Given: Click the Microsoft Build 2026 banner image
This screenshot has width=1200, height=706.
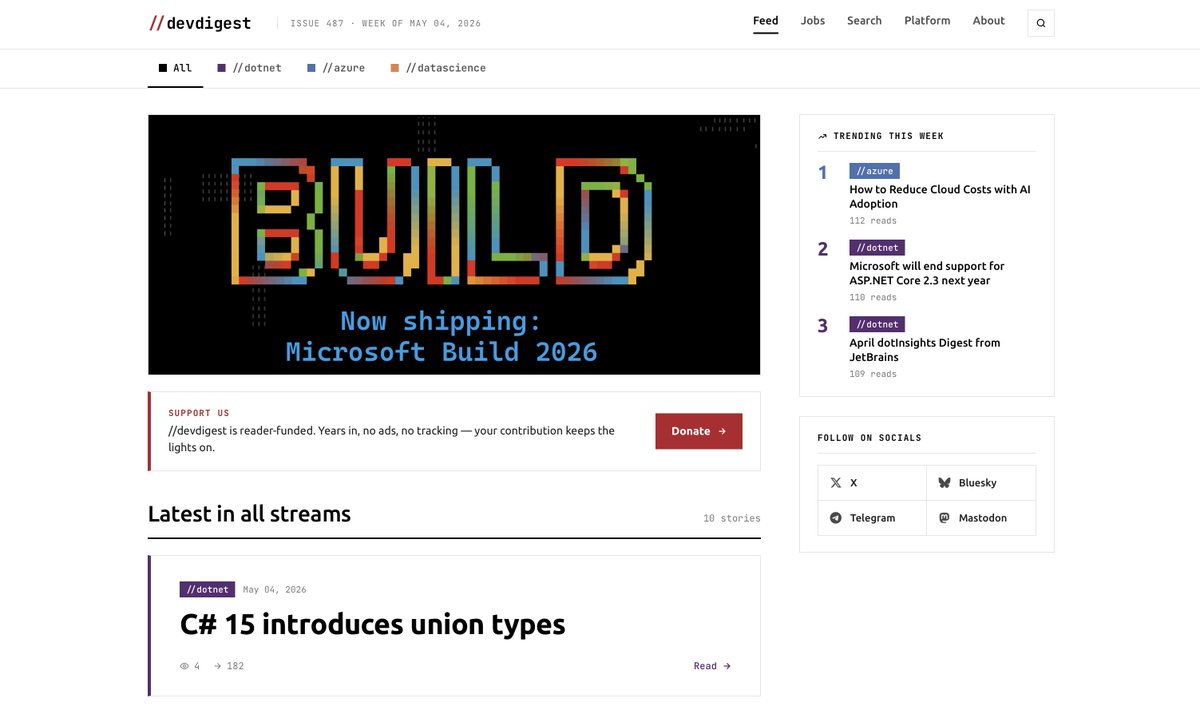Looking at the screenshot, I should 454,245.
